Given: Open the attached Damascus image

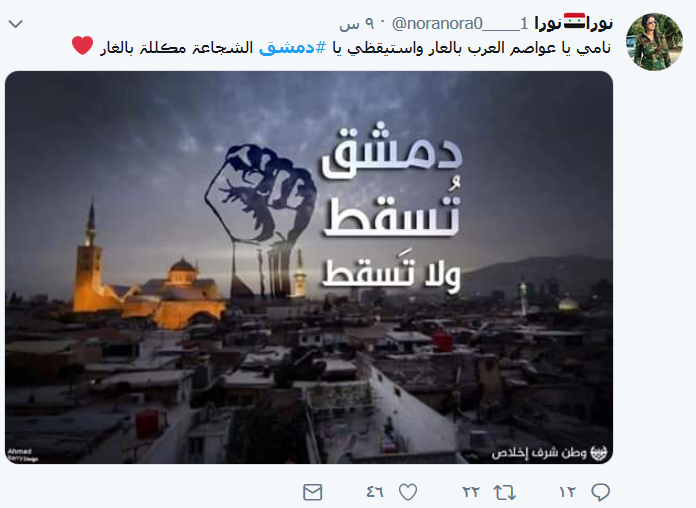Looking at the screenshot, I should coord(309,267).
